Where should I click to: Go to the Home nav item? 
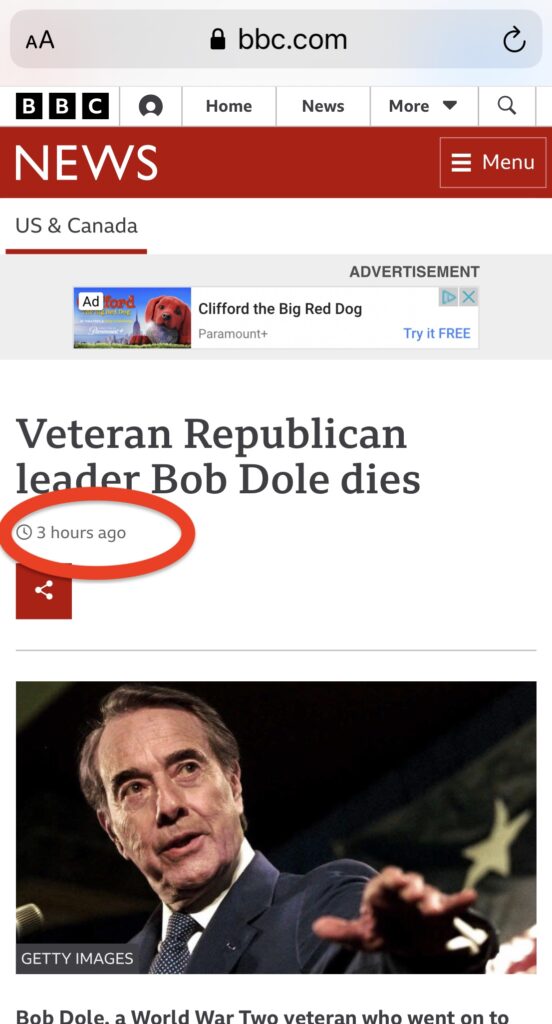click(x=229, y=106)
